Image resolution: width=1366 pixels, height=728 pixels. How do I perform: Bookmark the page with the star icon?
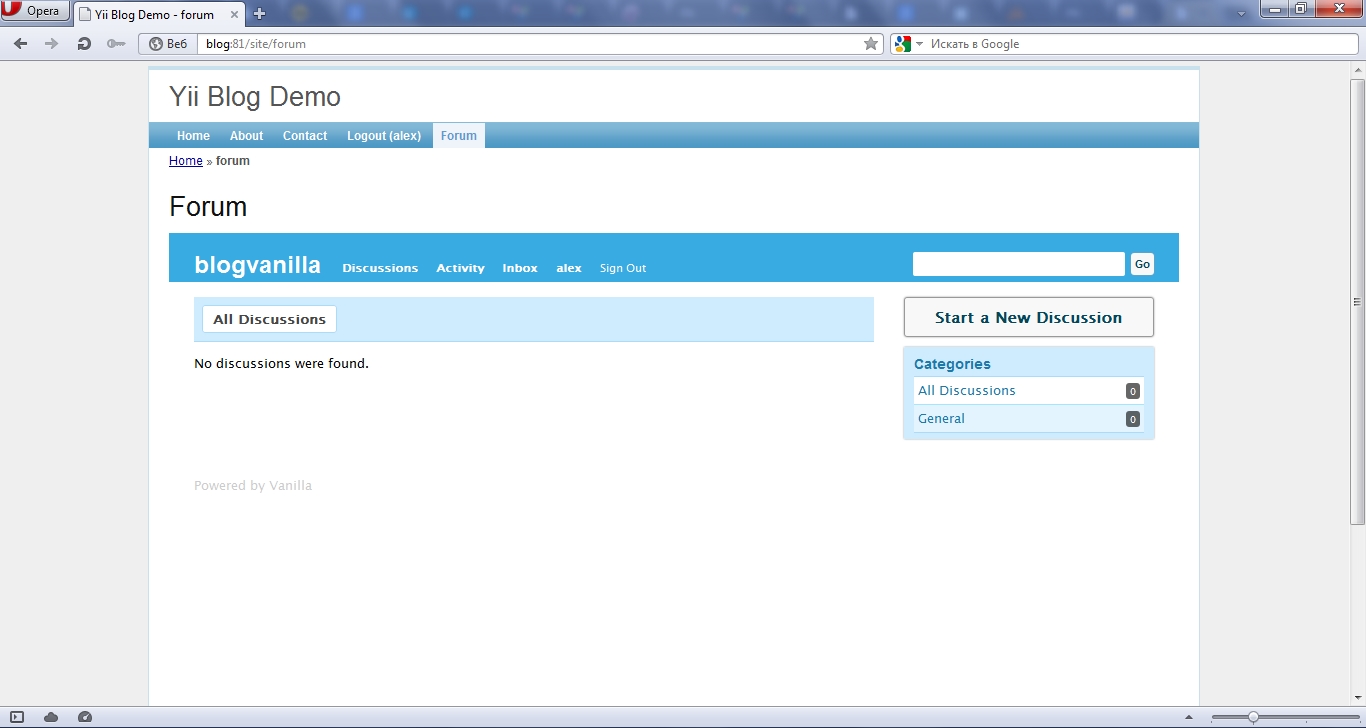[x=871, y=44]
